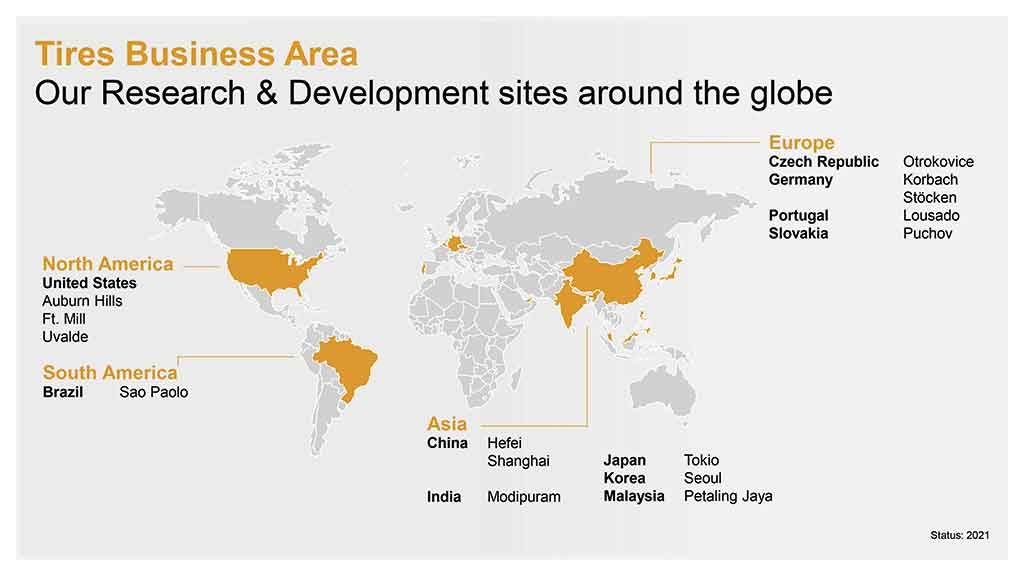Viewport: 1024px width, 576px height.
Task: Click the 'Seoul' site name
Action: (703, 478)
